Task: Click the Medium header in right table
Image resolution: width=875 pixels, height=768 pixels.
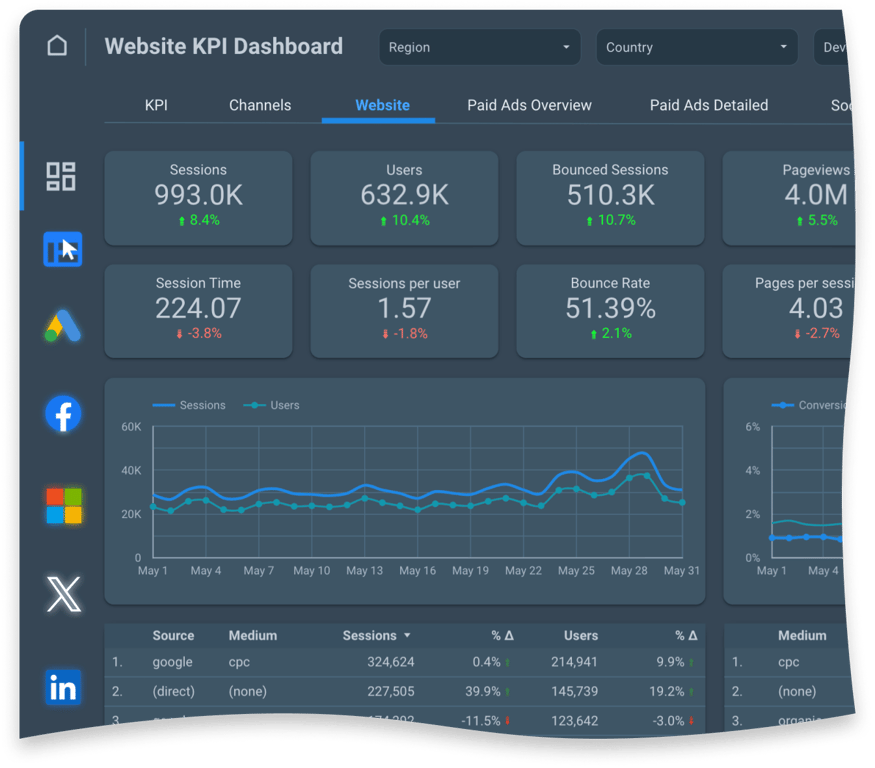Action: point(802,636)
